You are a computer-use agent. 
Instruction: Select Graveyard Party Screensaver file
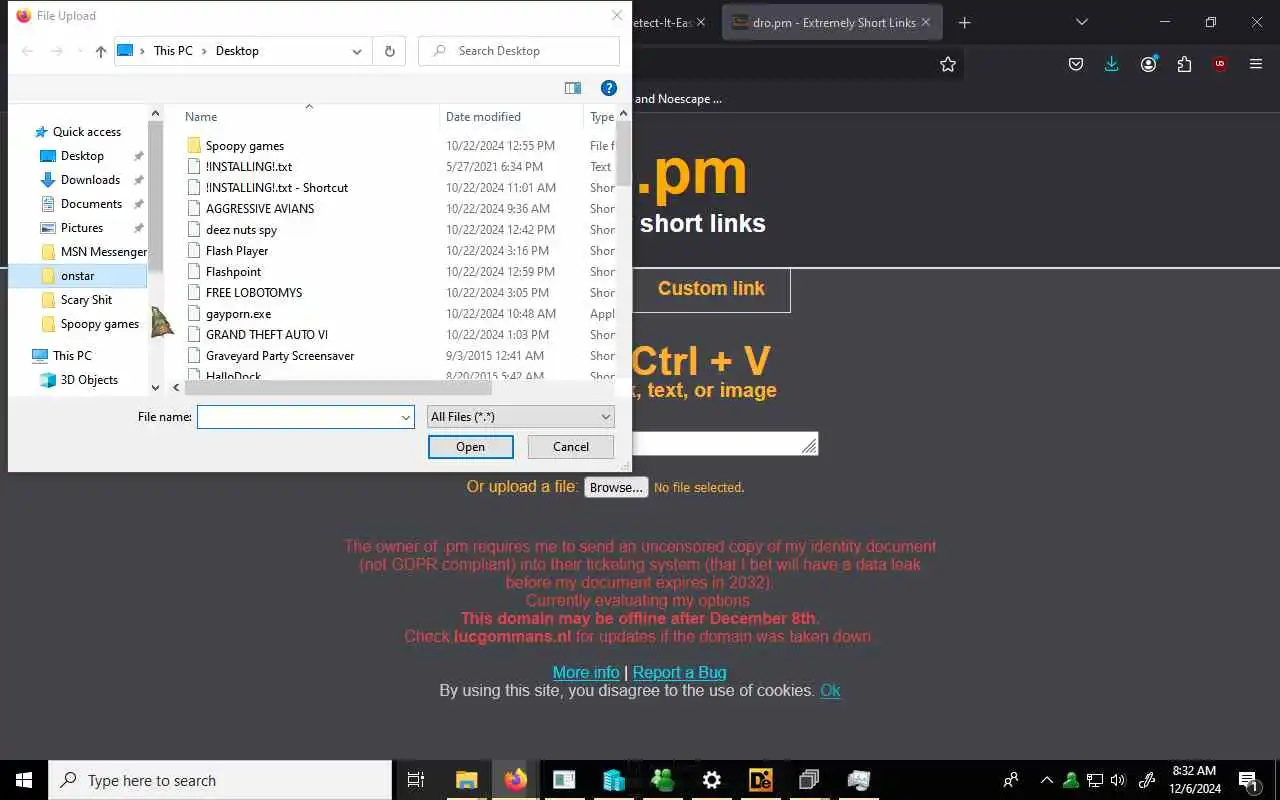pos(280,356)
